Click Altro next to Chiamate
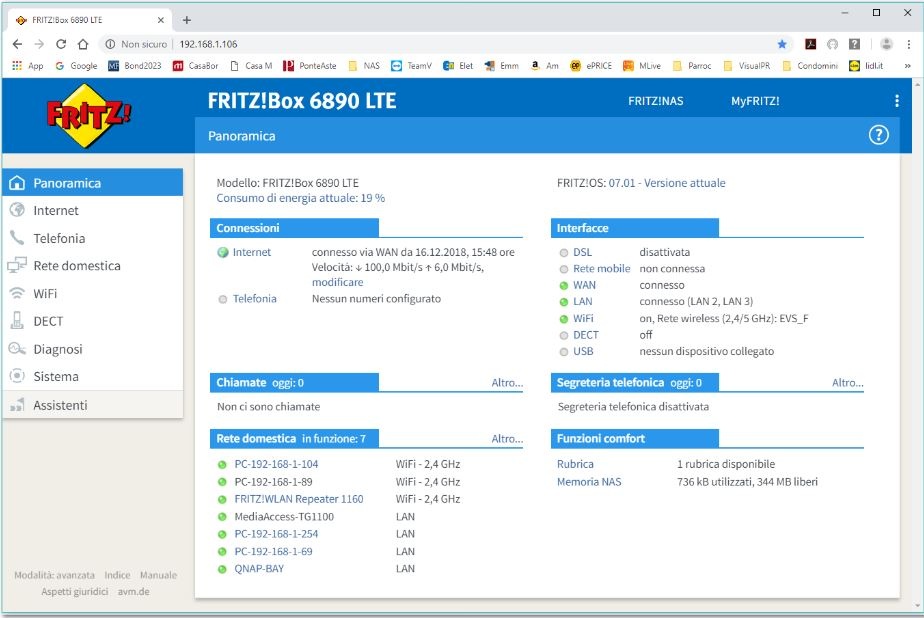 pyautogui.click(x=506, y=383)
